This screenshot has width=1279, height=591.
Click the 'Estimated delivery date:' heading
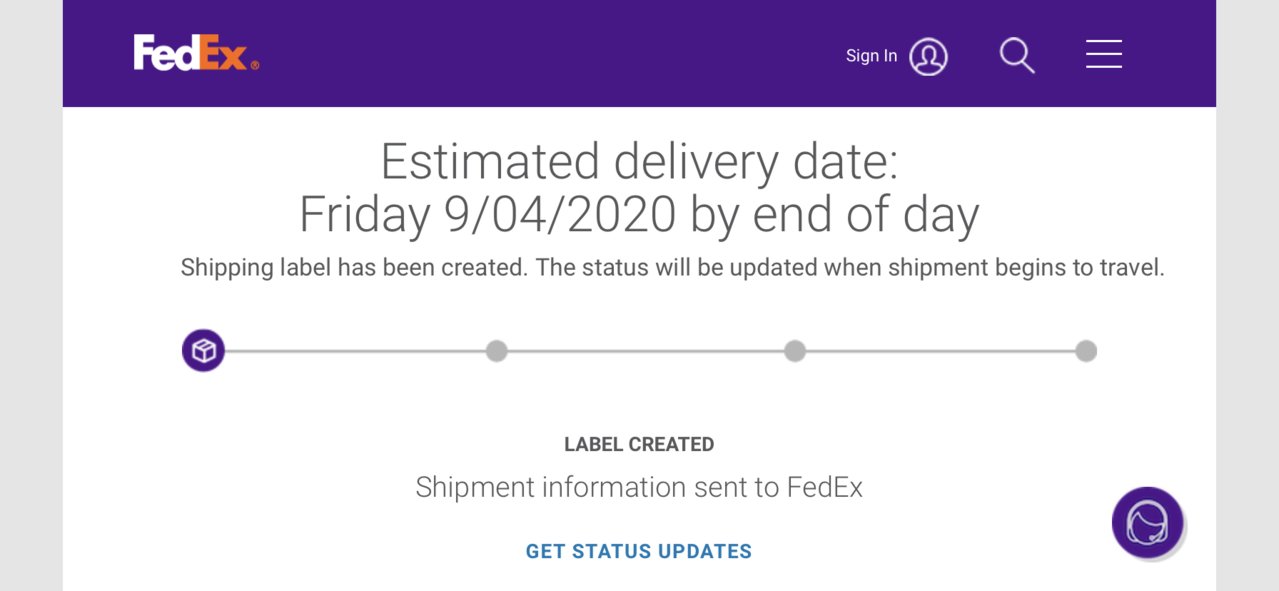point(639,162)
